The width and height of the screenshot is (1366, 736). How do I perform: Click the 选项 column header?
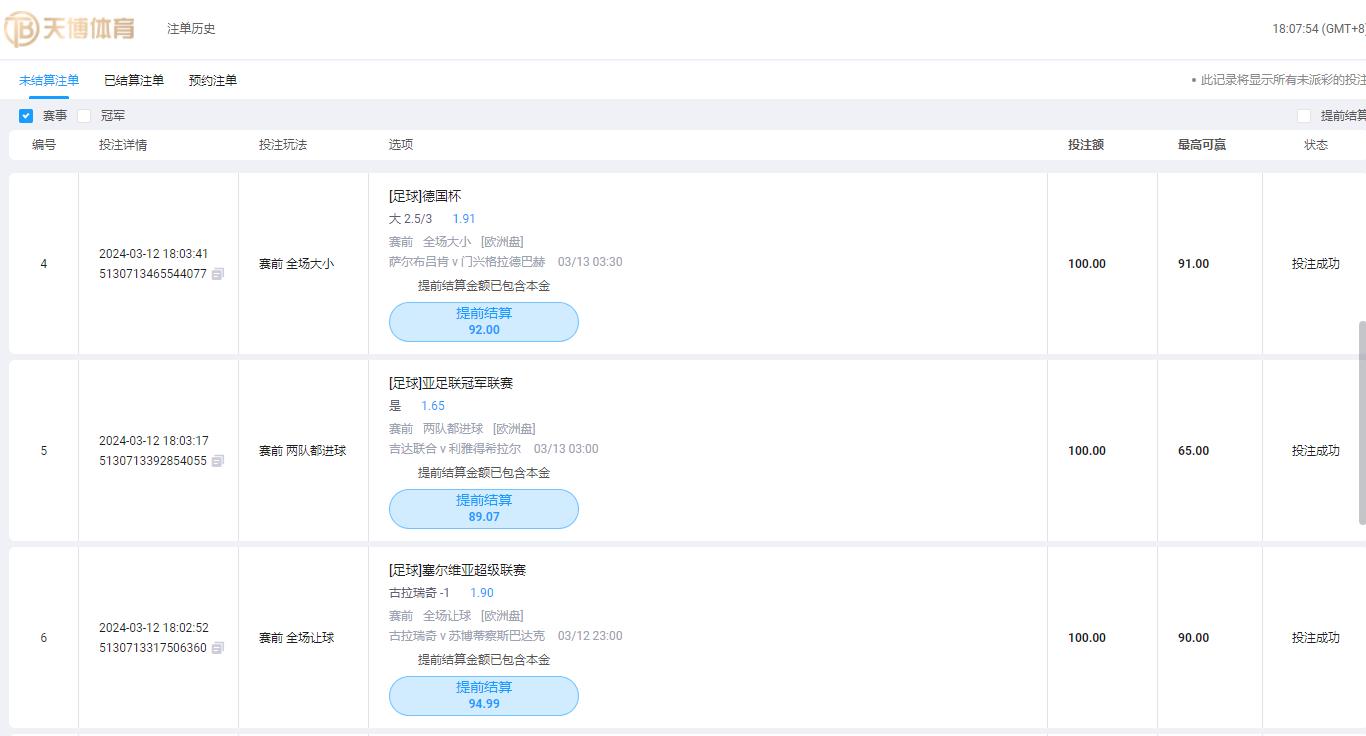(401, 145)
